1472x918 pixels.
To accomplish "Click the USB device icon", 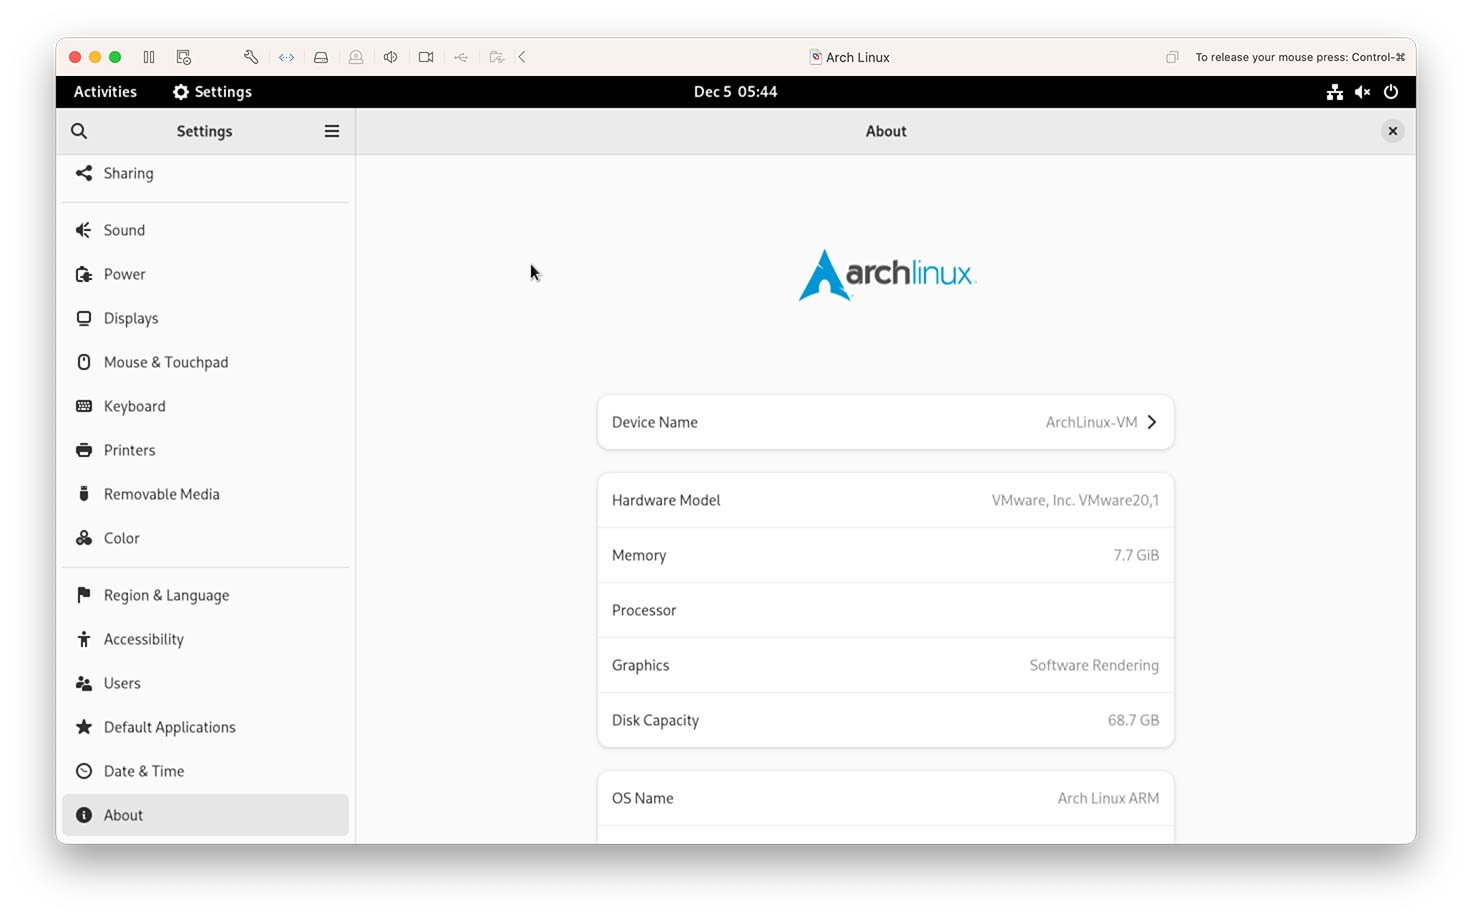I will tap(461, 57).
